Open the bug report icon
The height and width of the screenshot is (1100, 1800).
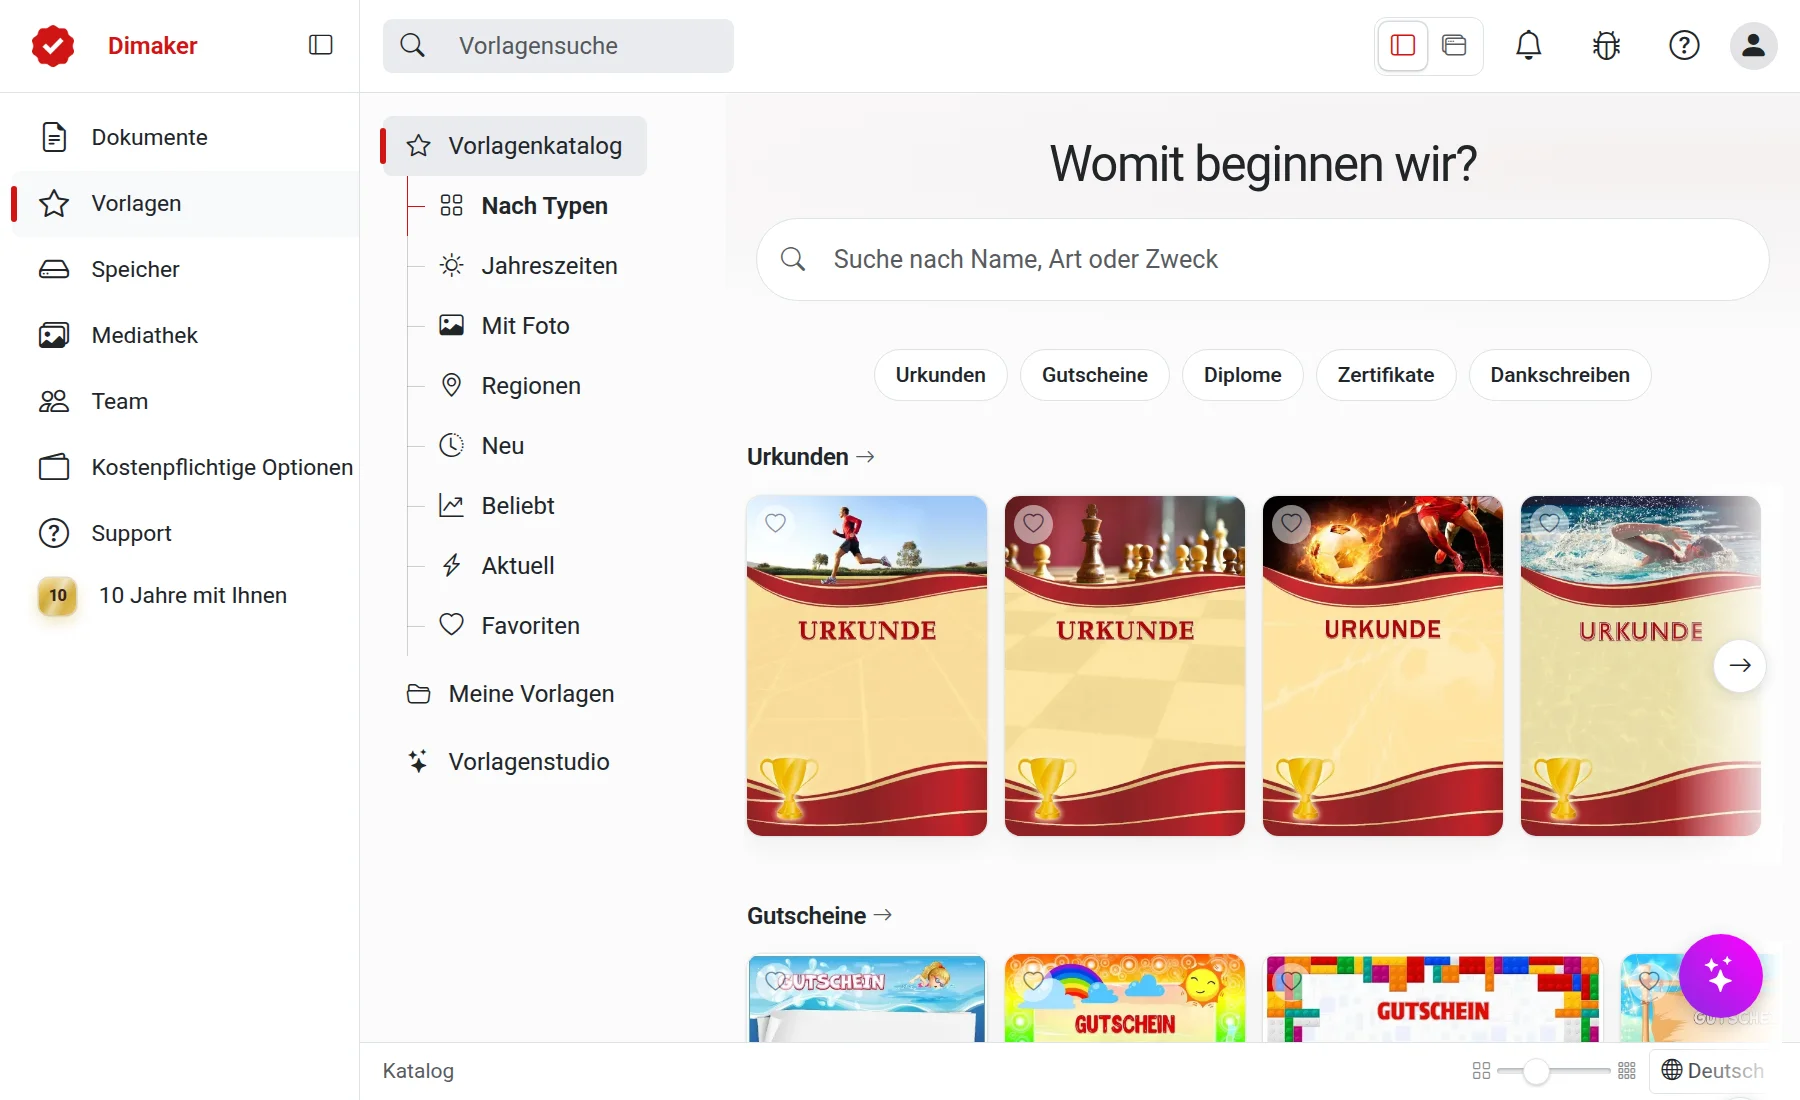point(1606,45)
